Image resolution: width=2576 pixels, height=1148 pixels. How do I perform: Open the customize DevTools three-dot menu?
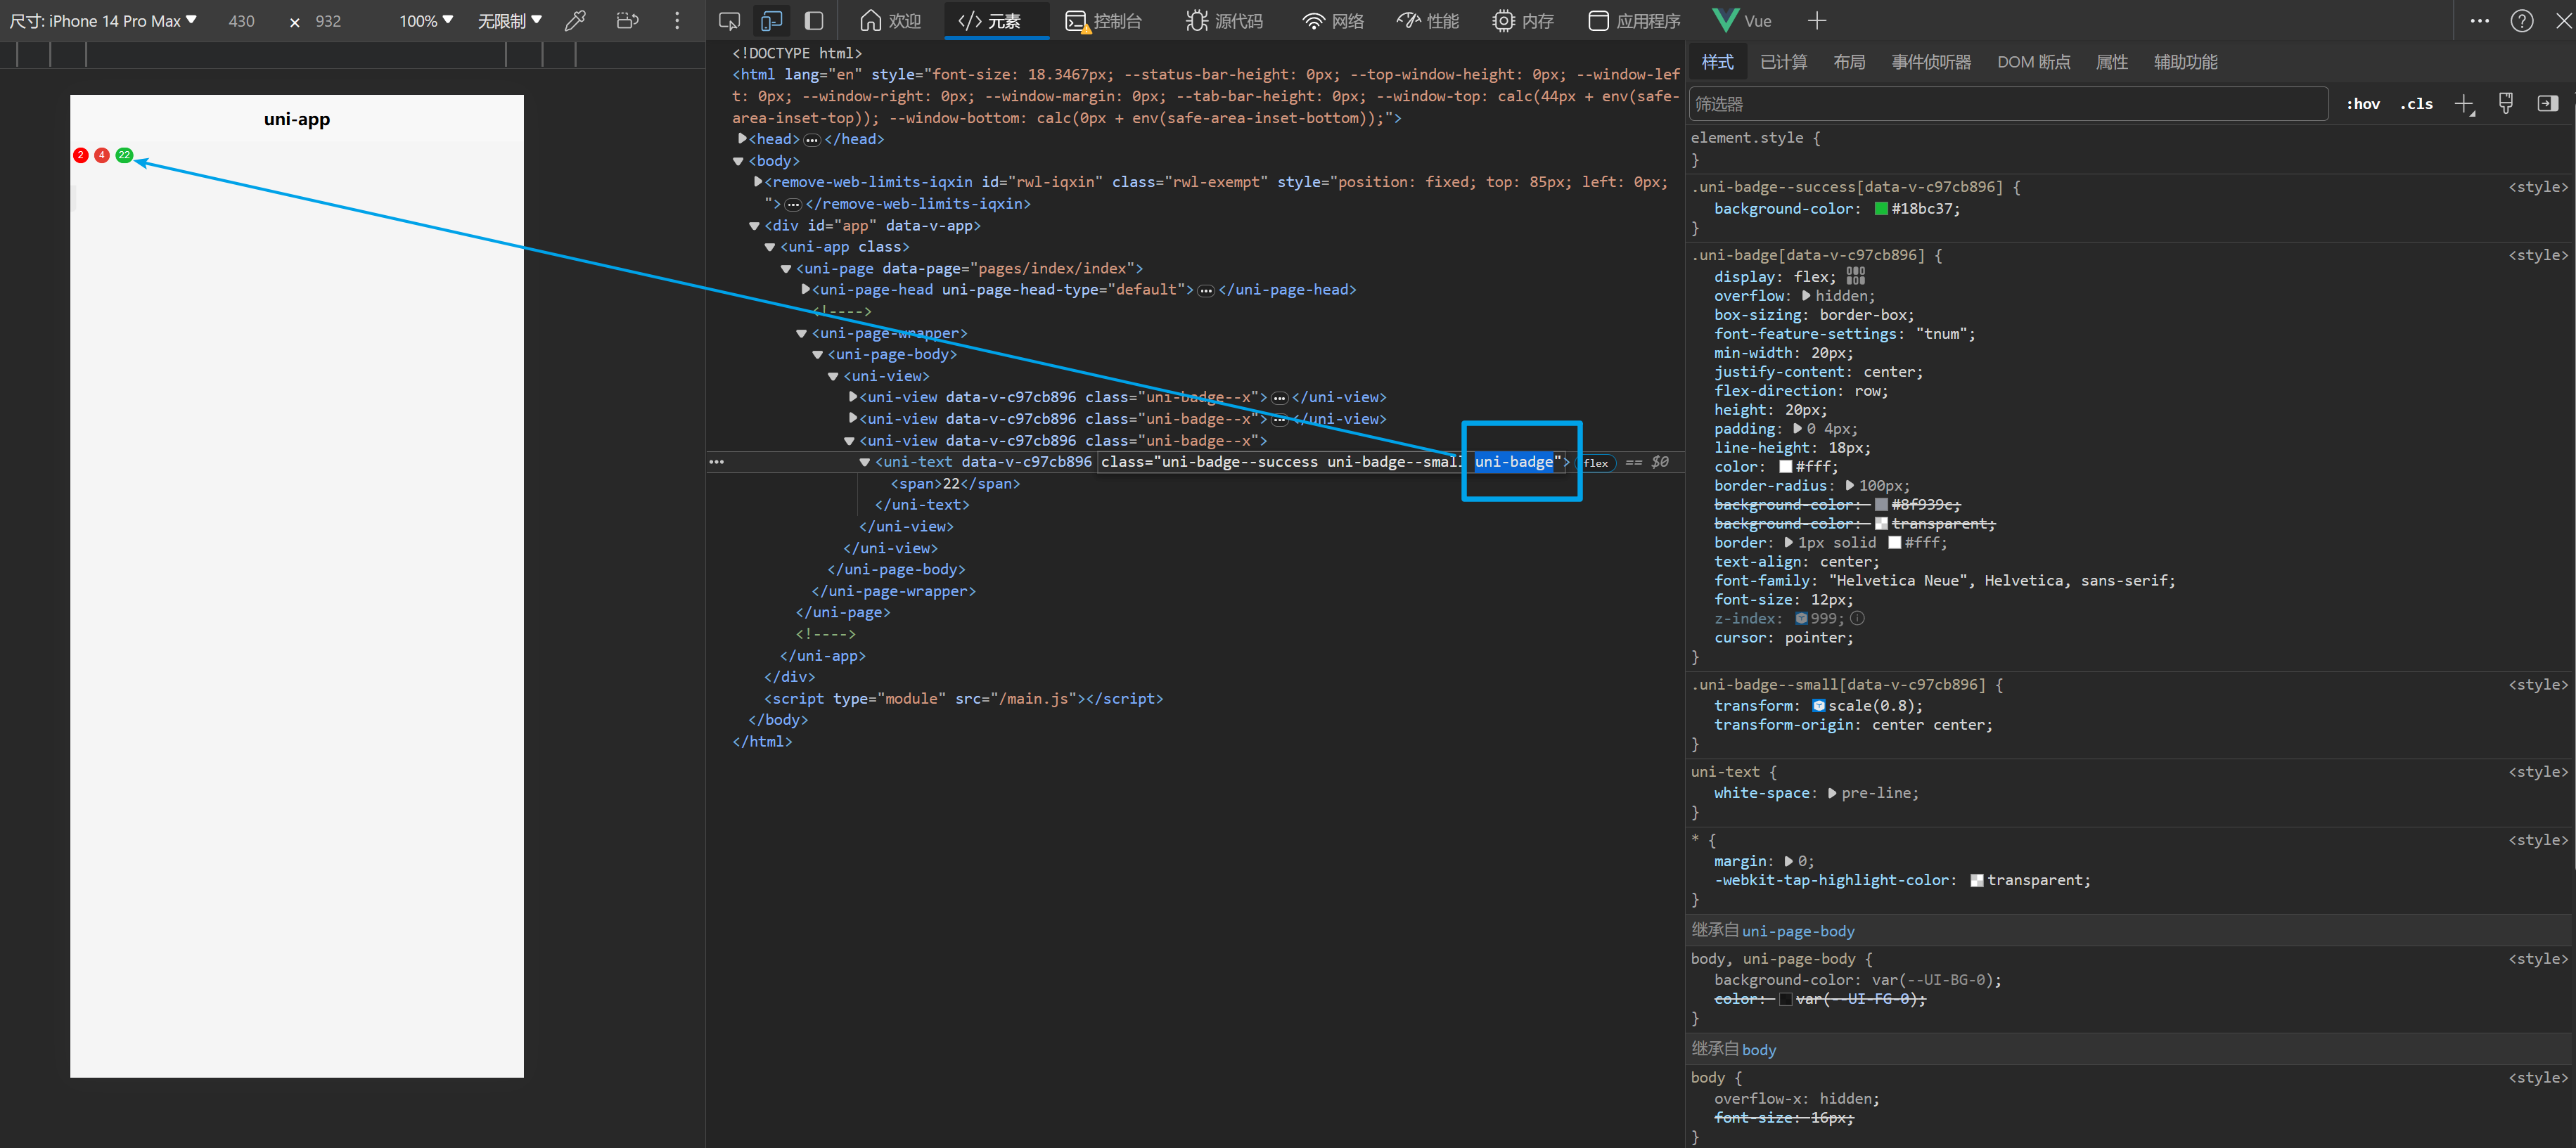pyautogui.click(x=2479, y=21)
